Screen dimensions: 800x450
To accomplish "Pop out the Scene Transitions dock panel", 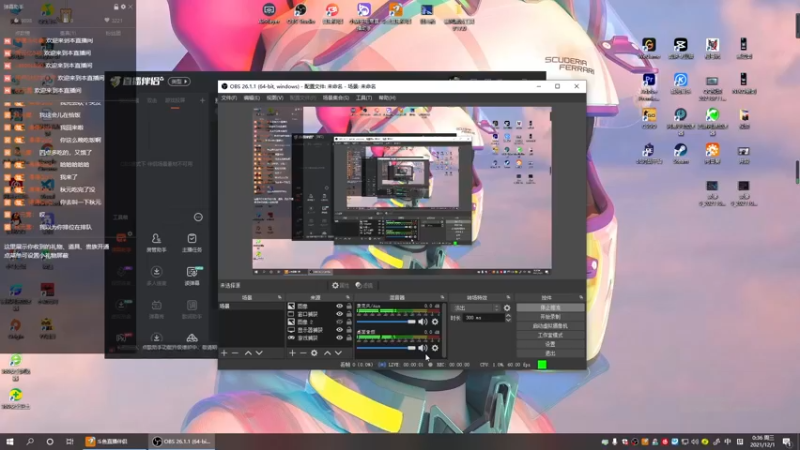I will (508, 297).
